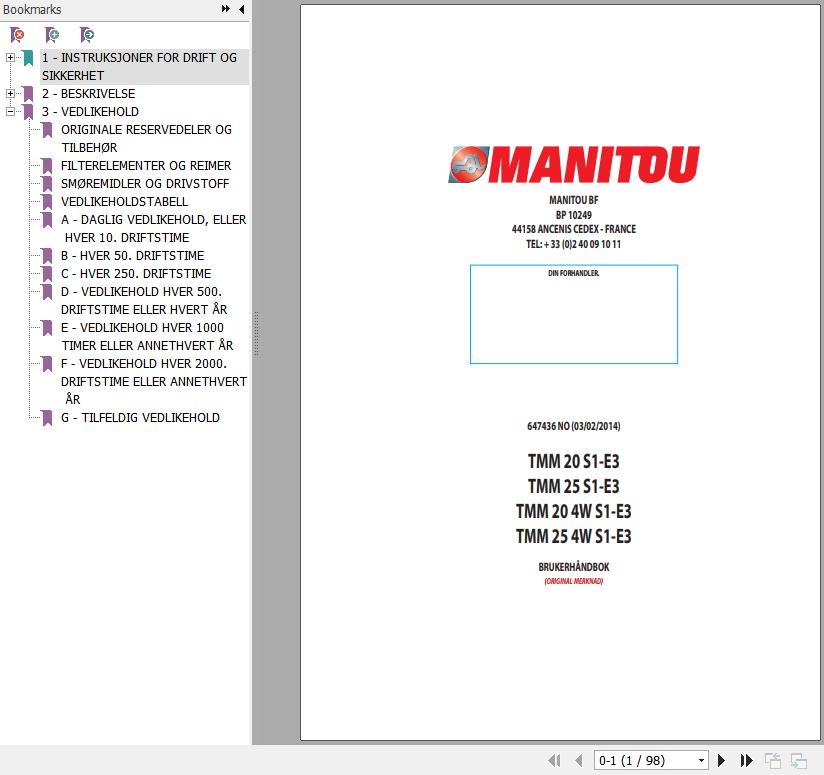Open the page number dropdown arrow
The image size is (824, 775).
click(x=701, y=760)
